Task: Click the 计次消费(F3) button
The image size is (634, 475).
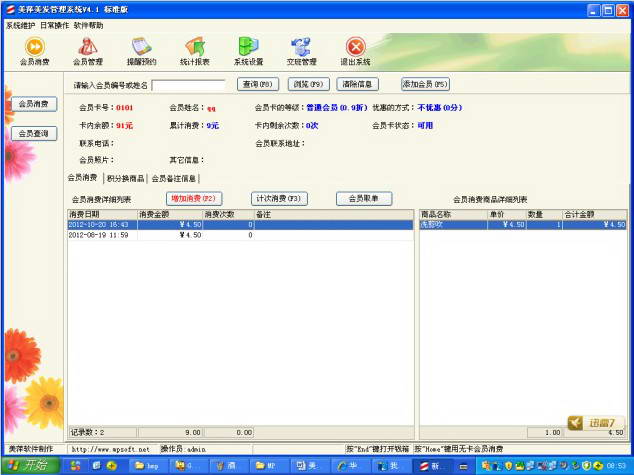Action: [x=279, y=198]
